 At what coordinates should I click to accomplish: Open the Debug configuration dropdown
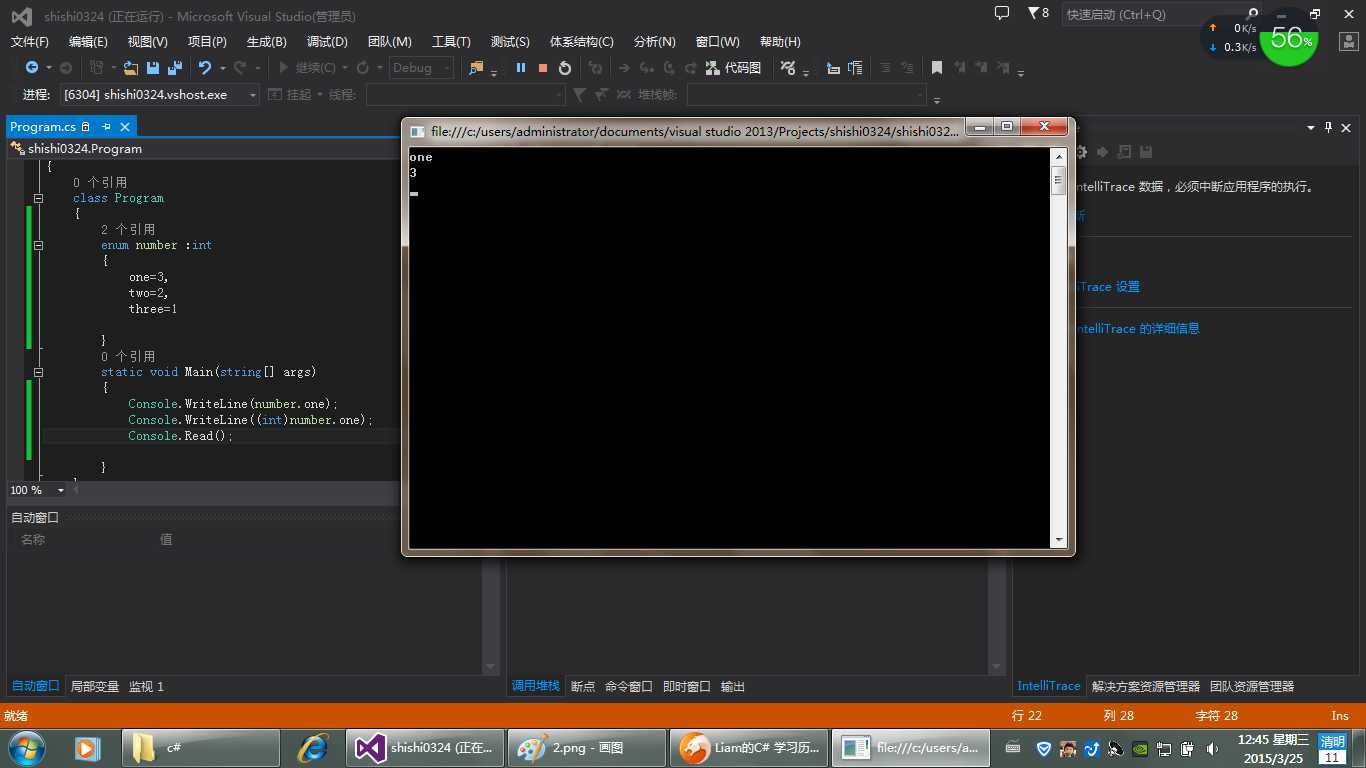pos(421,68)
